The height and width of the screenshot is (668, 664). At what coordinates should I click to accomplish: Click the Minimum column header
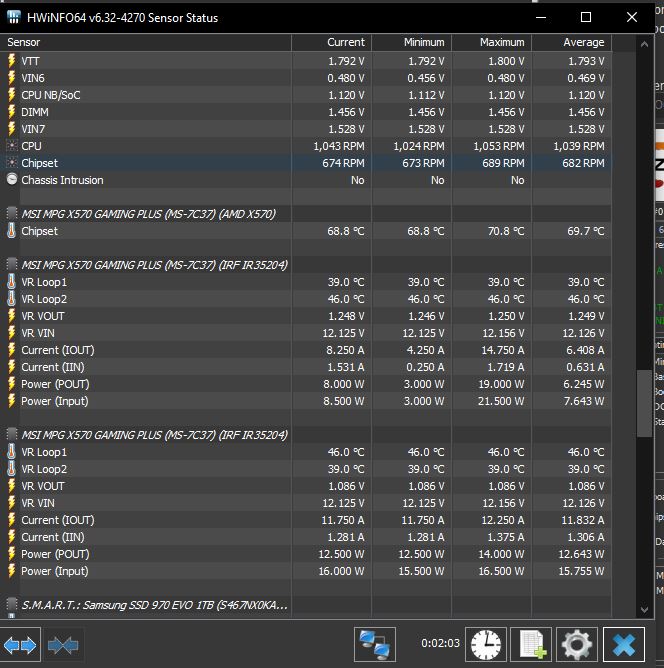[x=411, y=42]
